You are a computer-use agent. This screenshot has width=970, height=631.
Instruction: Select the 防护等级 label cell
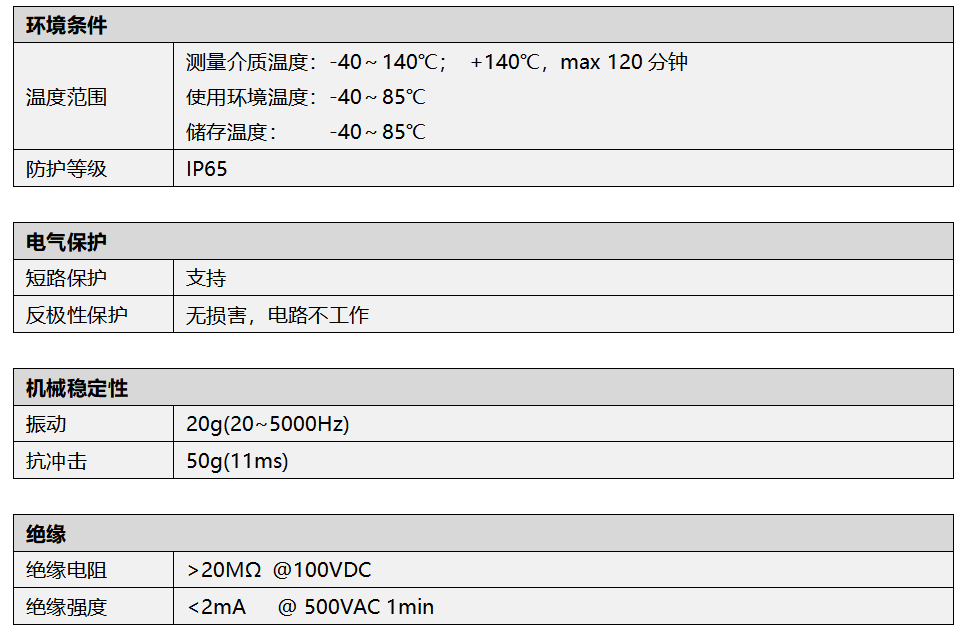(66, 169)
